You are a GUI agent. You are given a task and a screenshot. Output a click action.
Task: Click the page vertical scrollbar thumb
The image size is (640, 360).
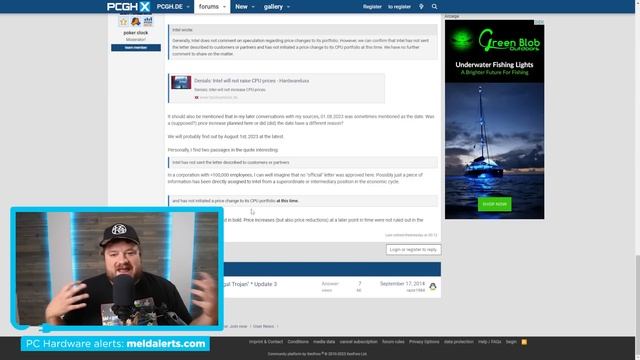click(x=637, y=296)
